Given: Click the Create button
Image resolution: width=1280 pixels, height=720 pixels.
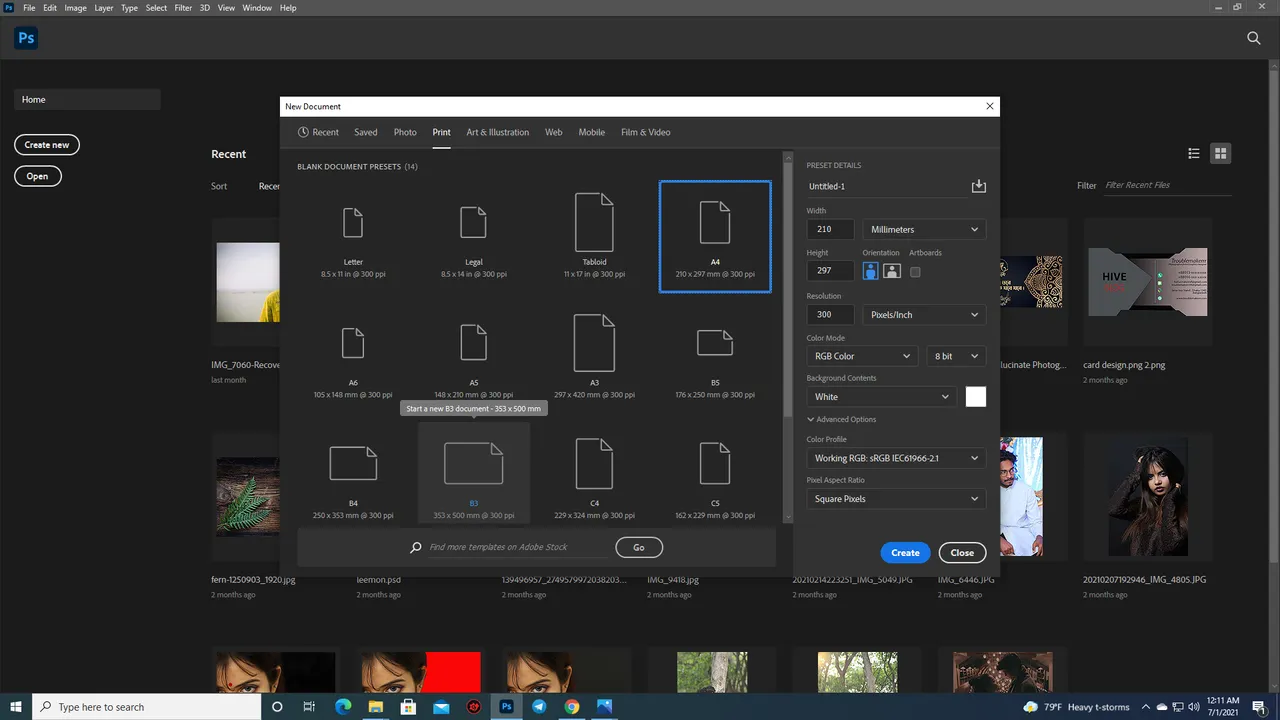Looking at the screenshot, I should pyautogui.click(x=905, y=552).
